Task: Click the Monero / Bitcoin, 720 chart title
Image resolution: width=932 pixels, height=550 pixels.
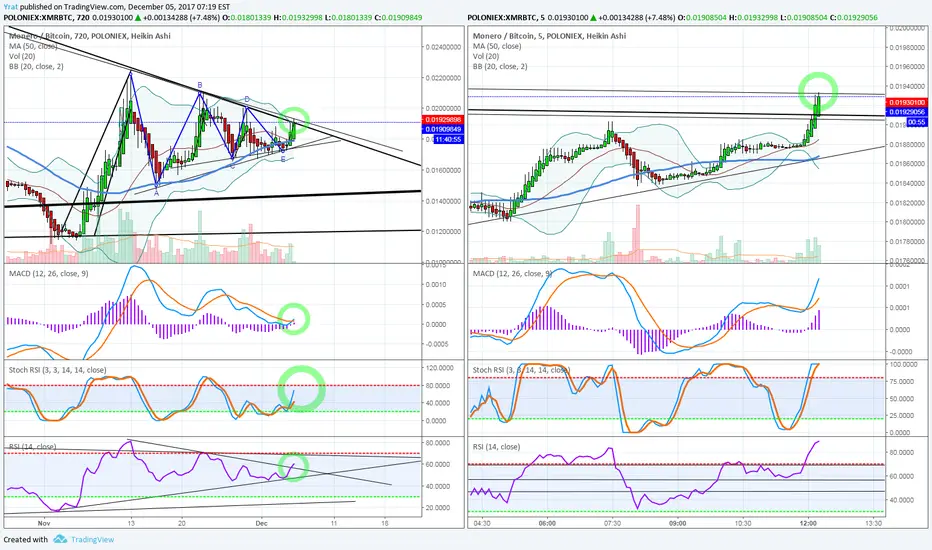Action: click(89, 36)
